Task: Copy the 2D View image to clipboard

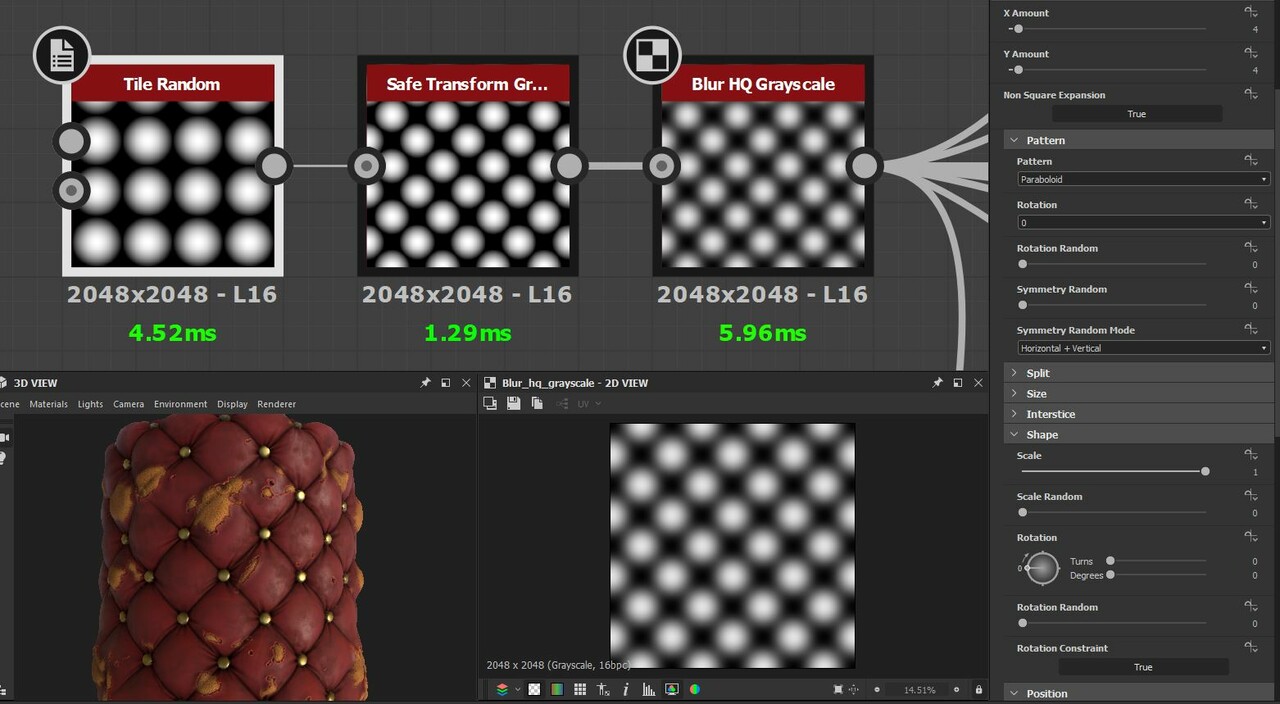Action: [x=537, y=403]
